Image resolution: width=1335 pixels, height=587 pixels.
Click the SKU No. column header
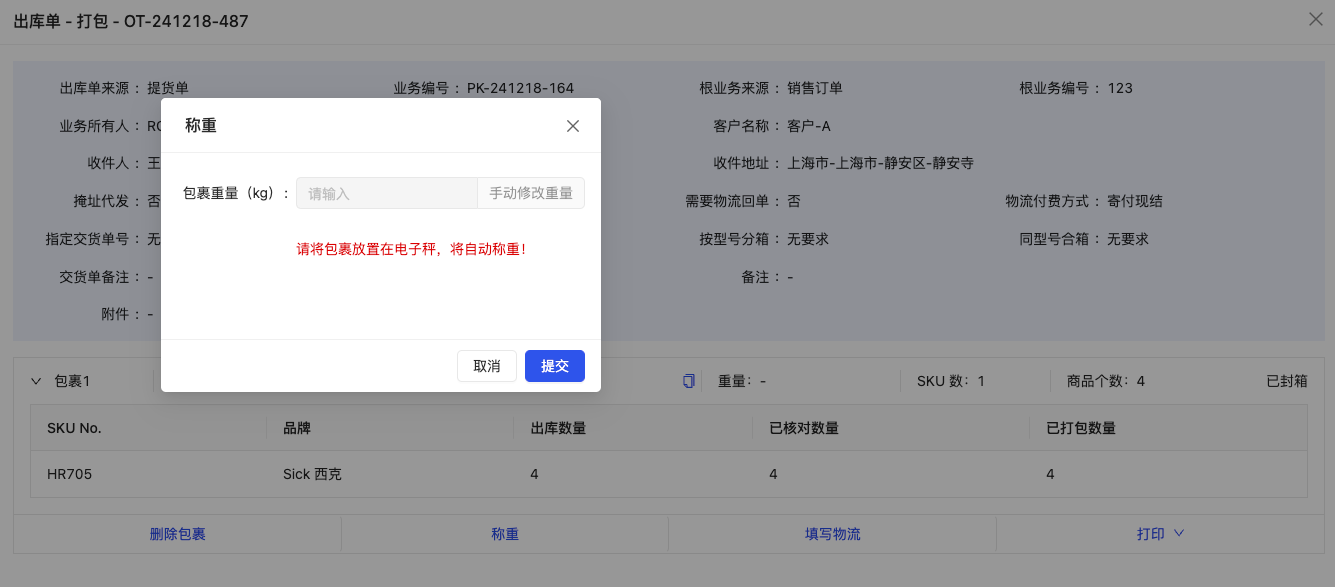pyautogui.click(x=76, y=428)
